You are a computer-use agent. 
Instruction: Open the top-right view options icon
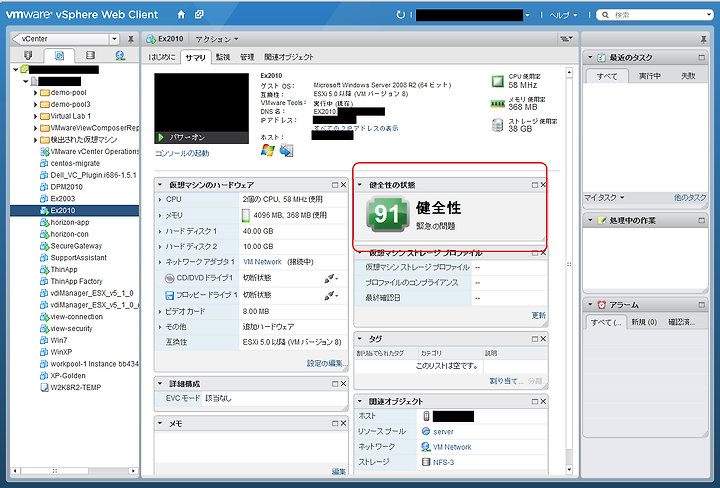[x=566, y=39]
